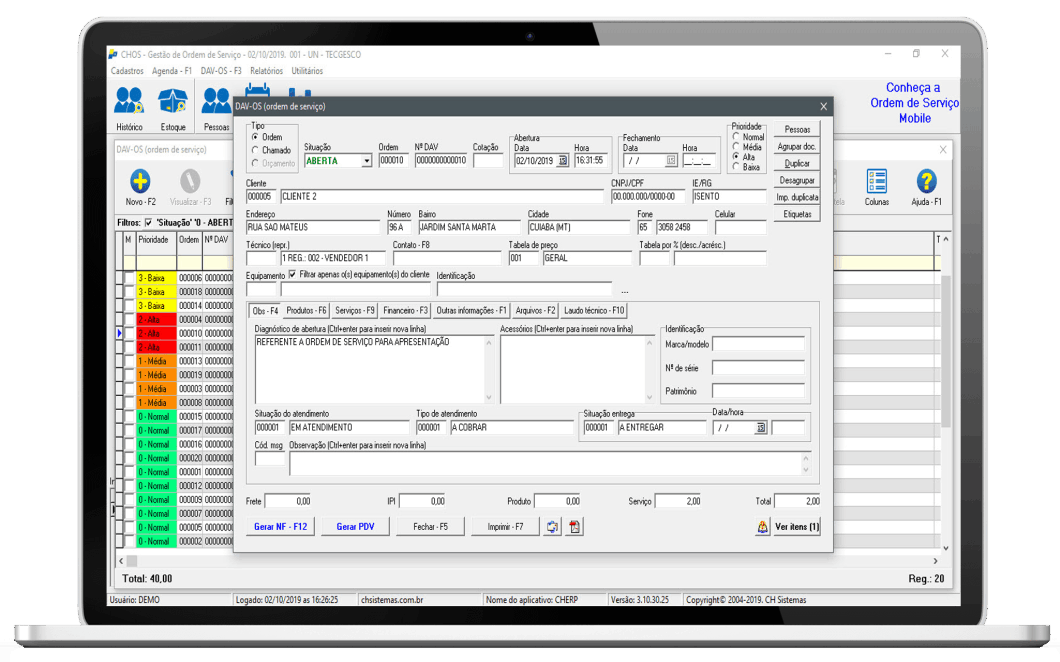This screenshot has width=1060, height=662.
Task: Click the Imp. duplicata button
Action: (x=797, y=197)
